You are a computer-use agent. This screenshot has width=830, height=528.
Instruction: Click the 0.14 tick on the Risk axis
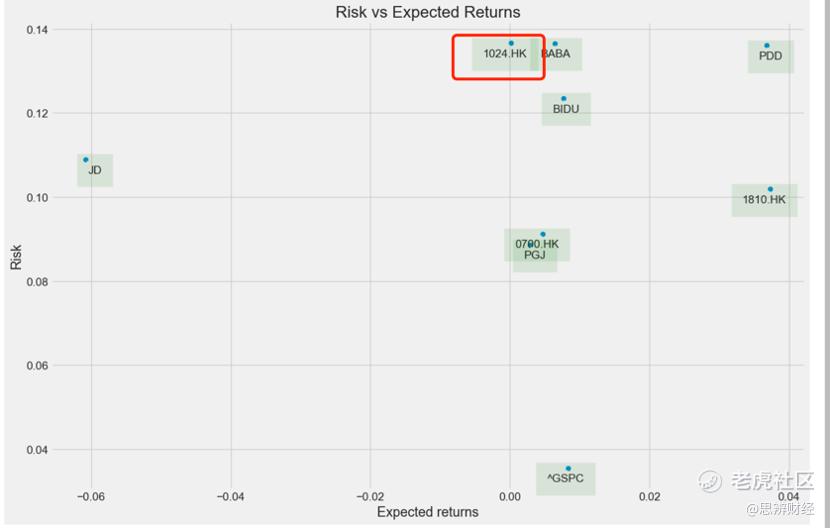(38, 29)
